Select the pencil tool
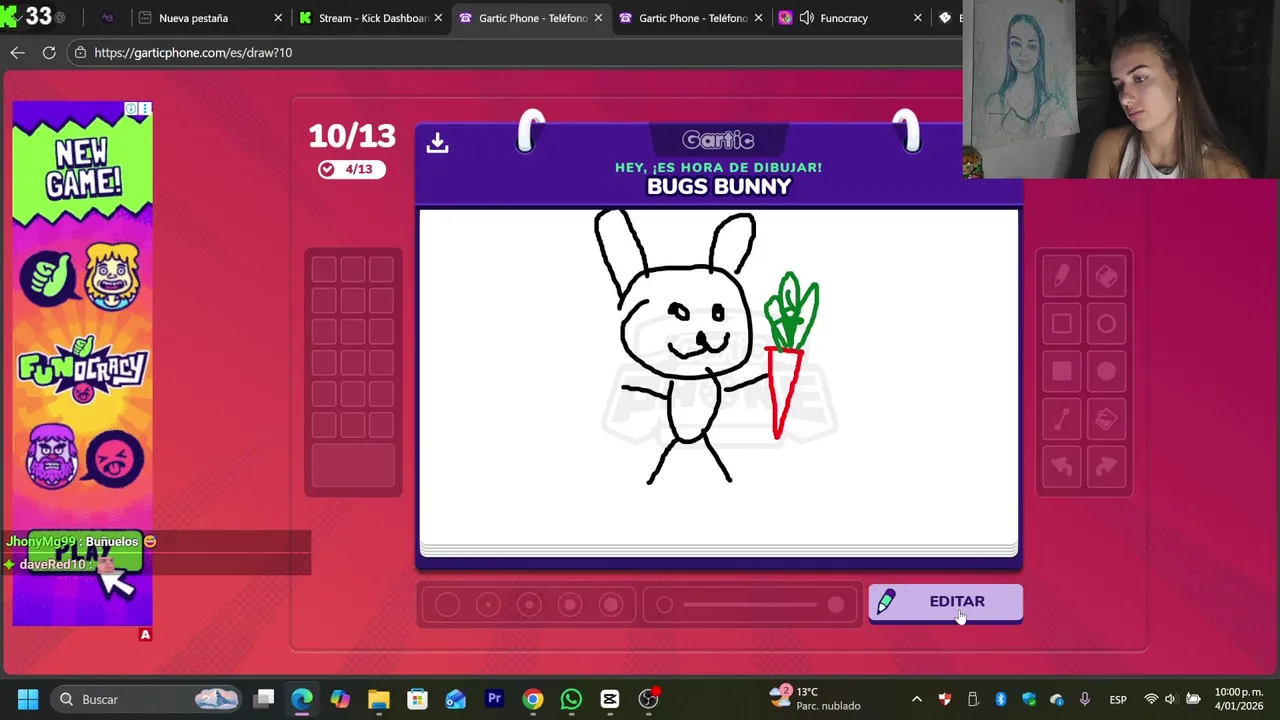The image size is (1280, 720). 1061,276
